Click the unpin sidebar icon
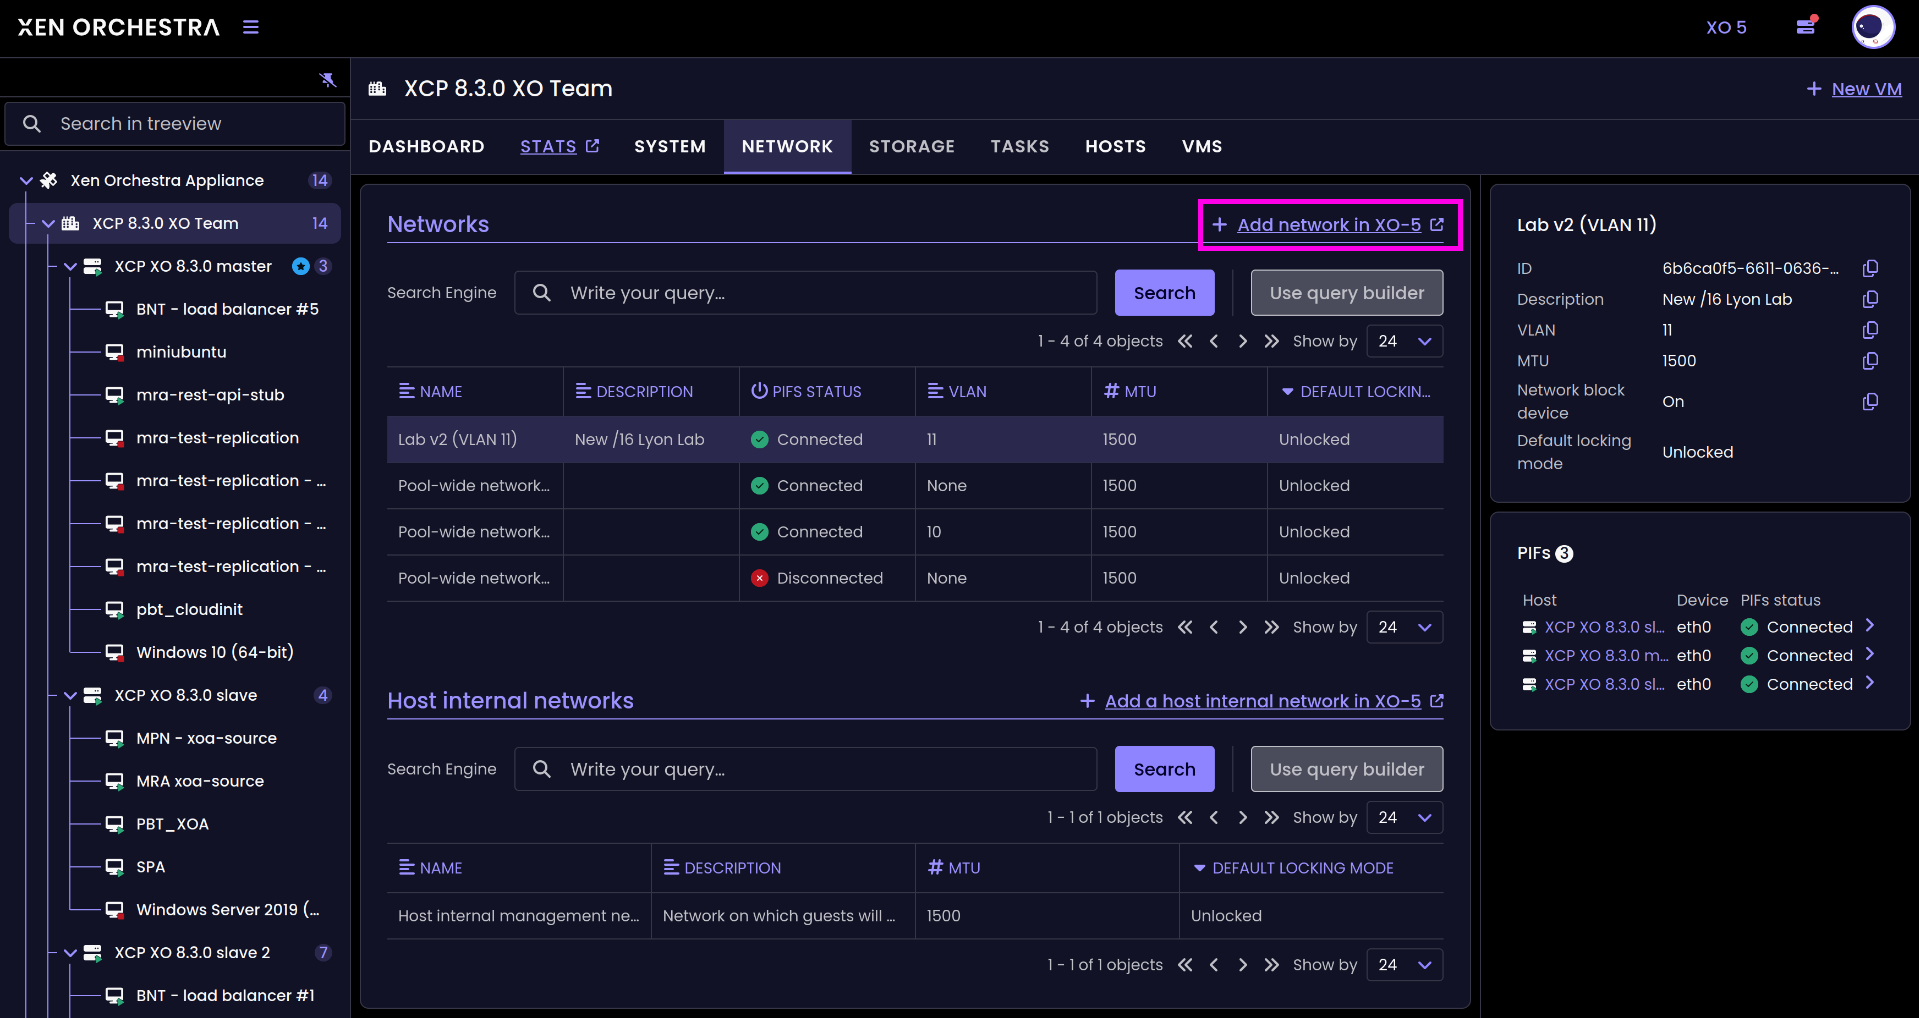This screenshot has height=1018, width=1919. pos(328,80)
